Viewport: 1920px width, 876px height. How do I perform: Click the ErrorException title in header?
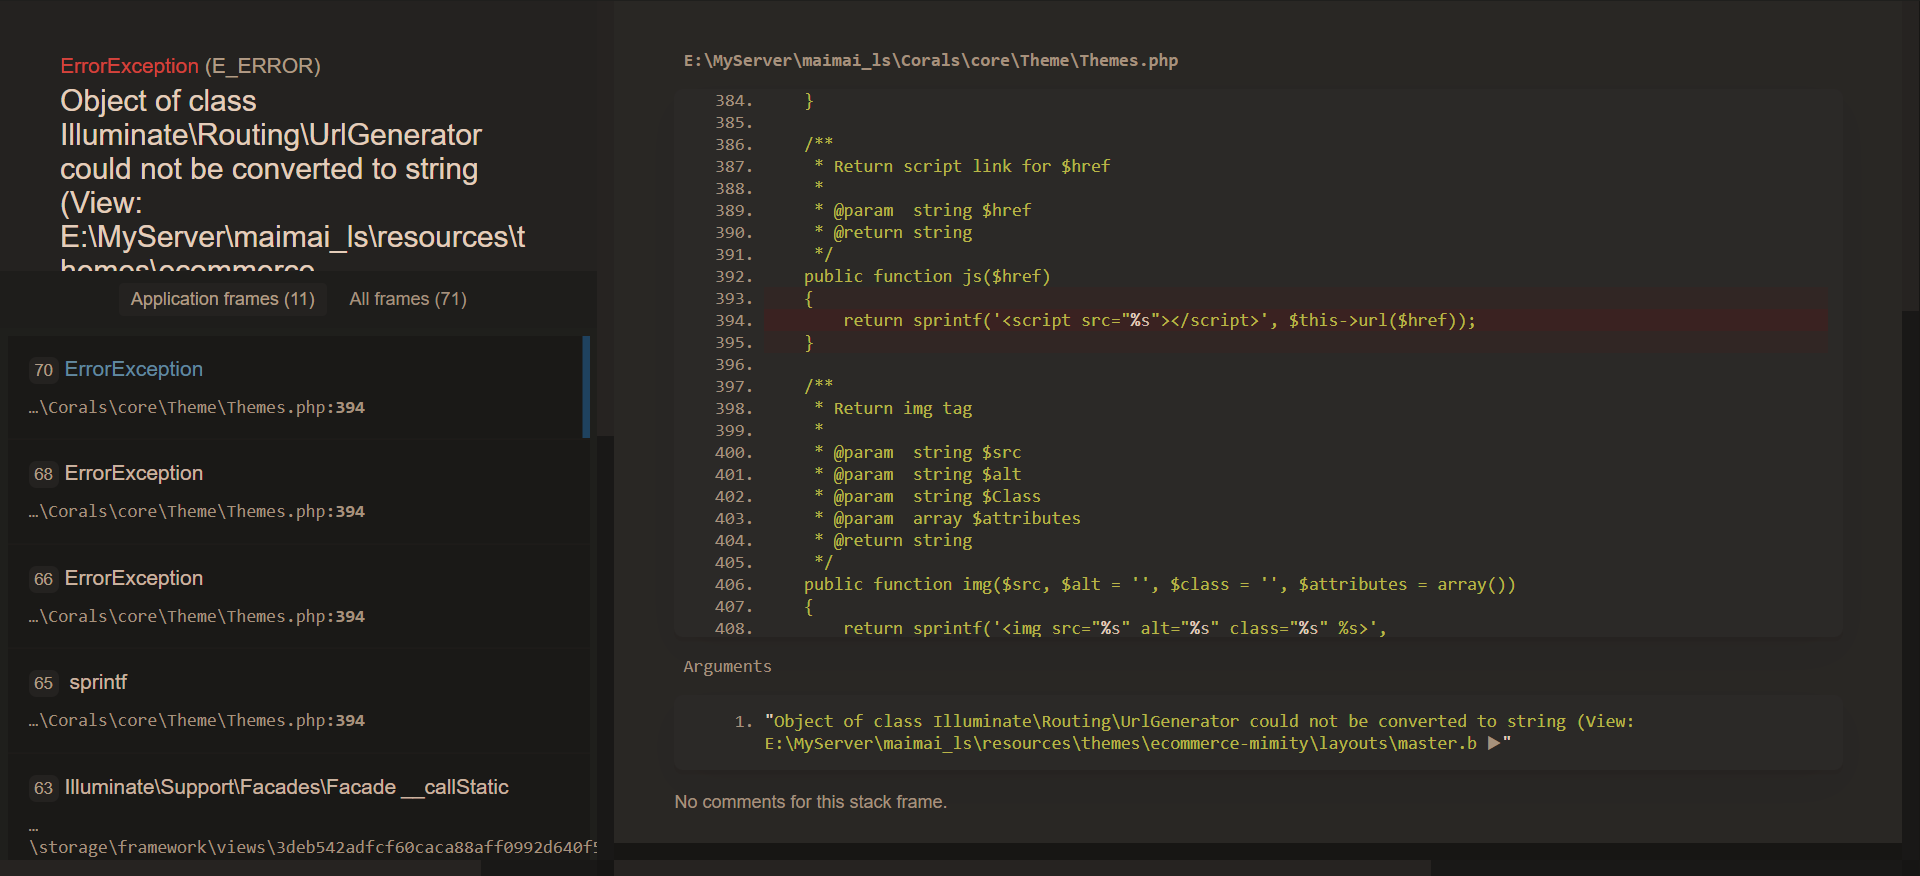pos(129,66)
